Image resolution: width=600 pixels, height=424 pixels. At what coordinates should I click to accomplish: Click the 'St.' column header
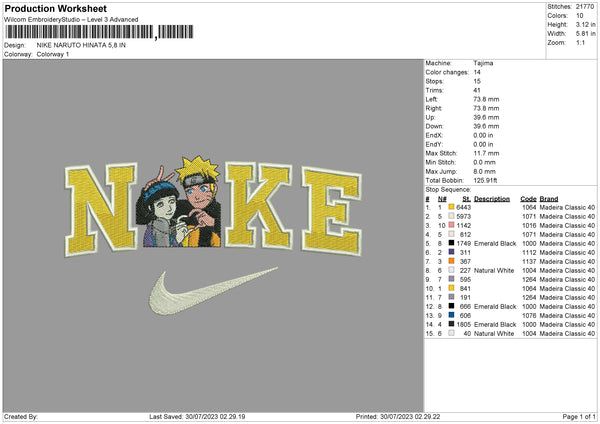(466, 199)
